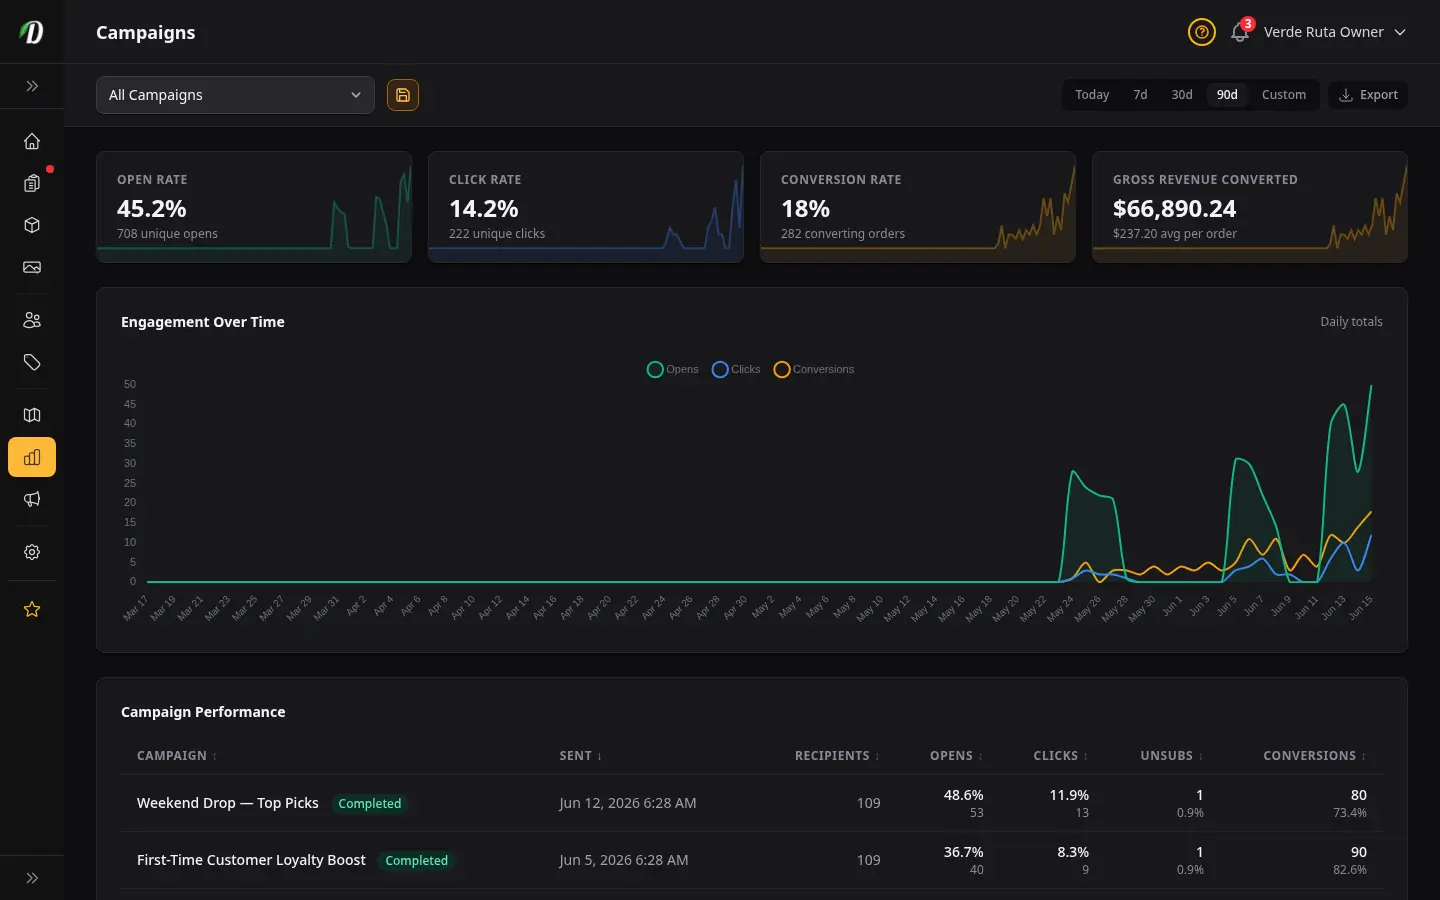This screenshot has width=1440, height=900.
Task: Open the image gallery sidebar icon
Action: [32, 267]
